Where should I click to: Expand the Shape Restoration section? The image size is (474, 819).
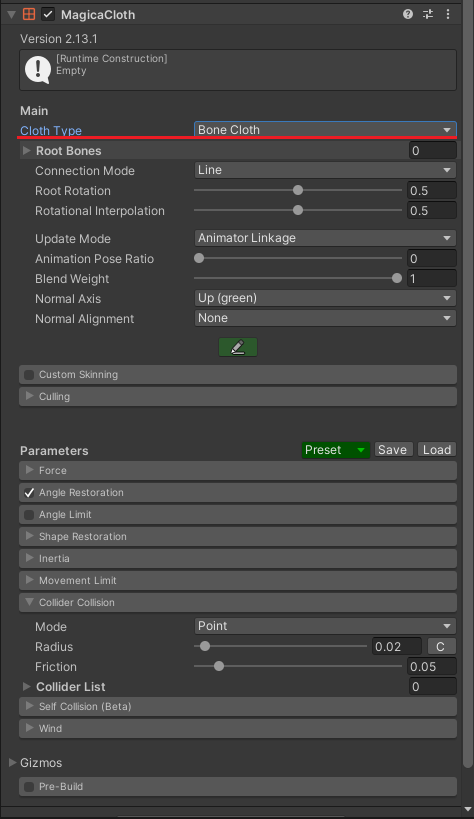[30, 536]
